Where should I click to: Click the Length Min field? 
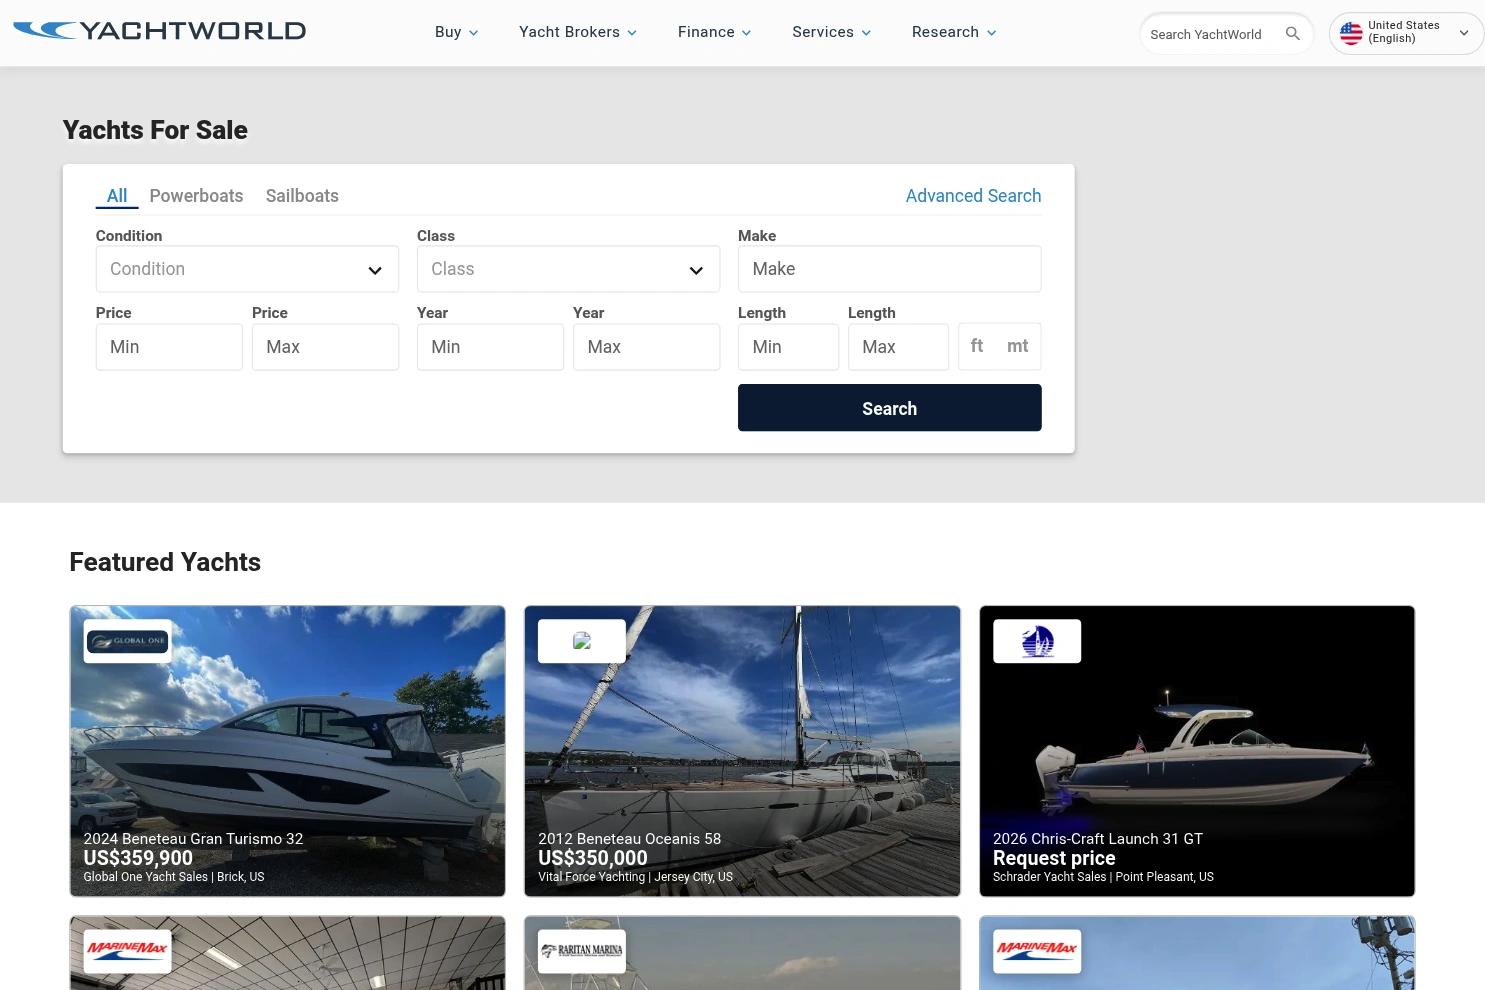point(788,347)
